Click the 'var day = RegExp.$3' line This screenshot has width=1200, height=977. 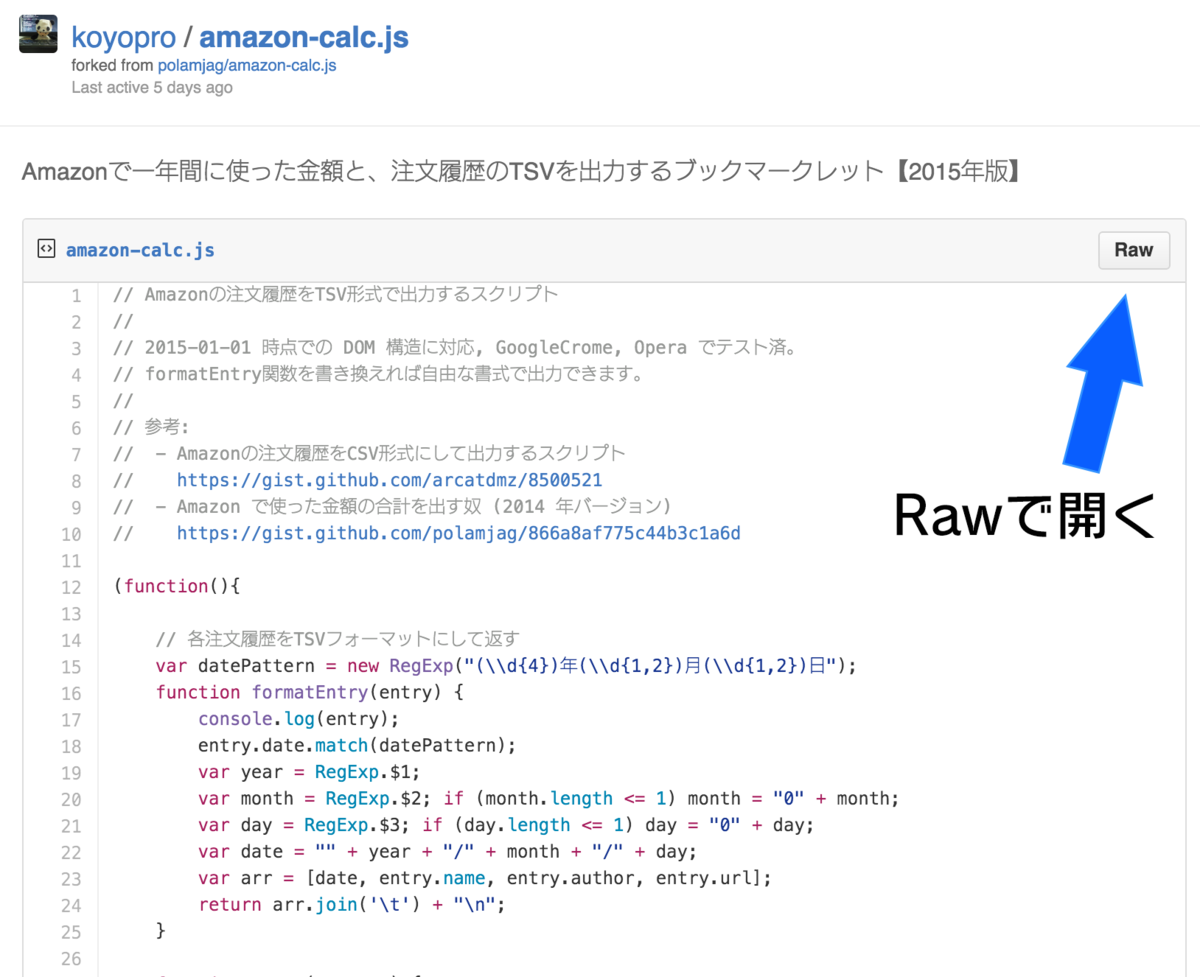507,825
